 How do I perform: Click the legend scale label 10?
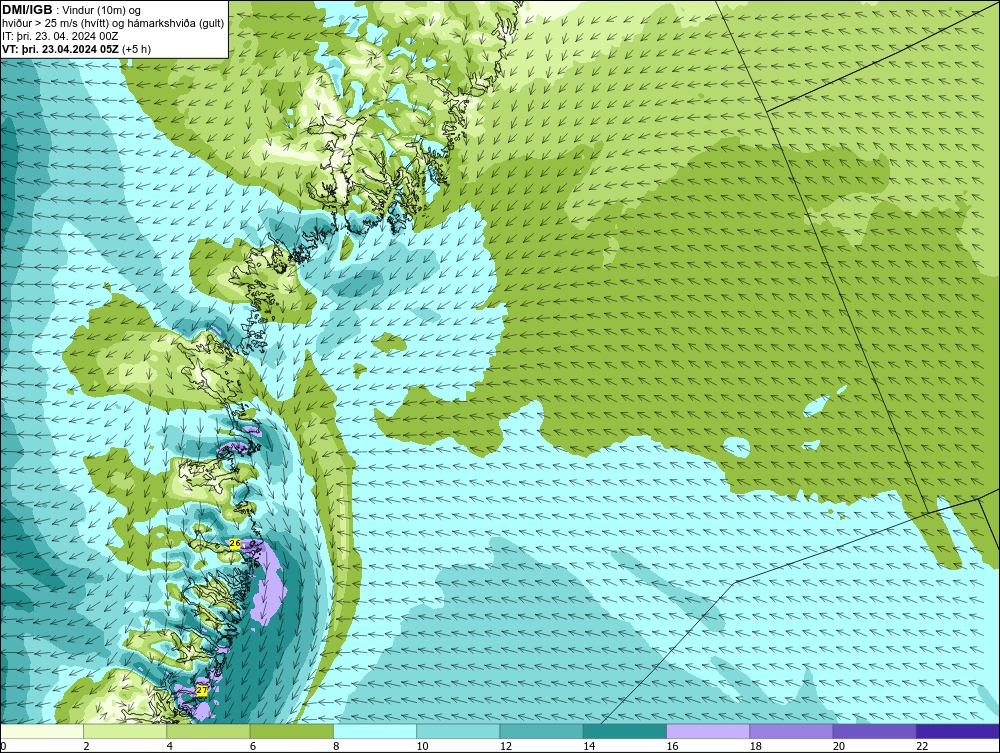coord(422,747)
